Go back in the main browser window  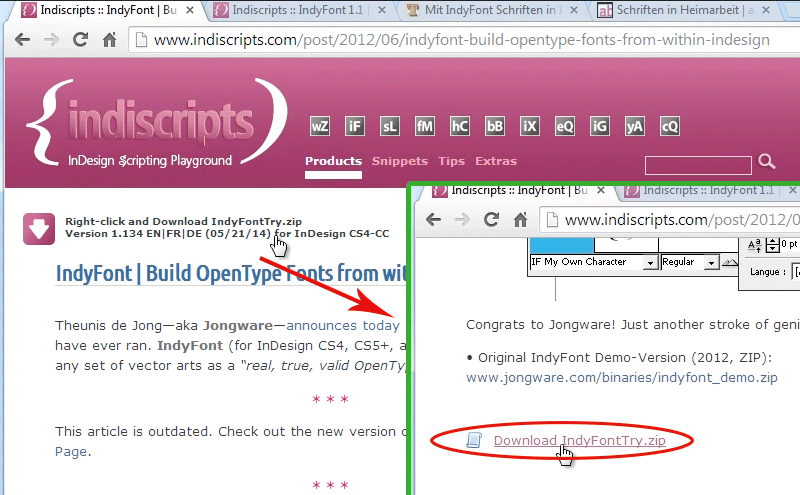click(22, 39)
